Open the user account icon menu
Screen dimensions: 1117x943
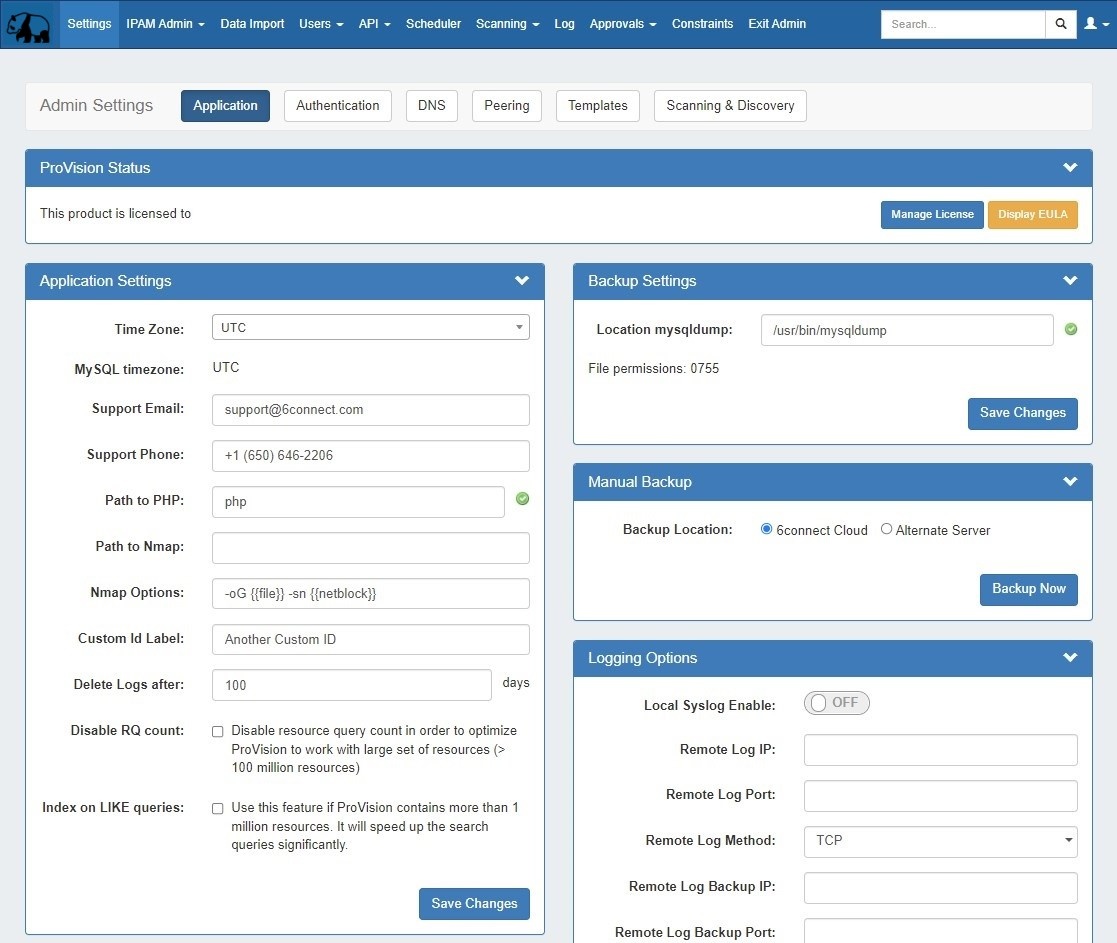pyautogui.click(x=1094, y=24)
